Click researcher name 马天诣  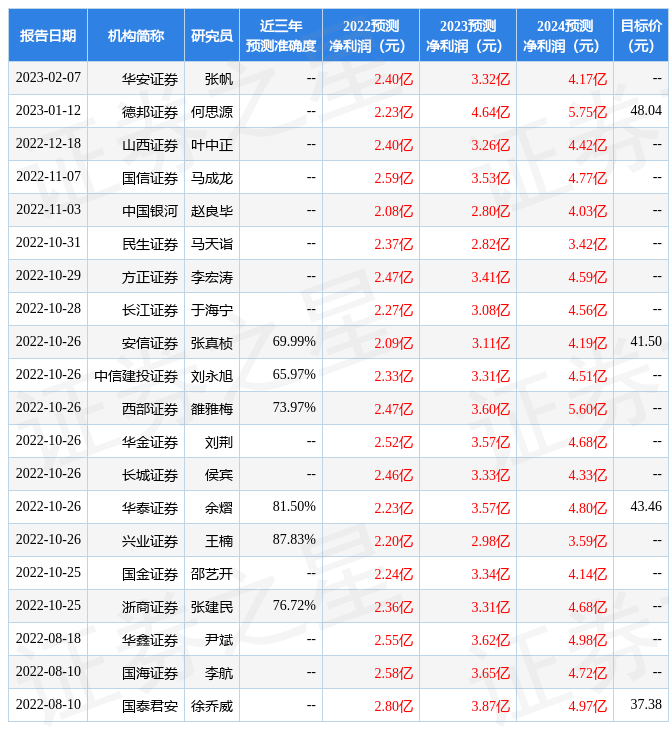pos(212,244)
